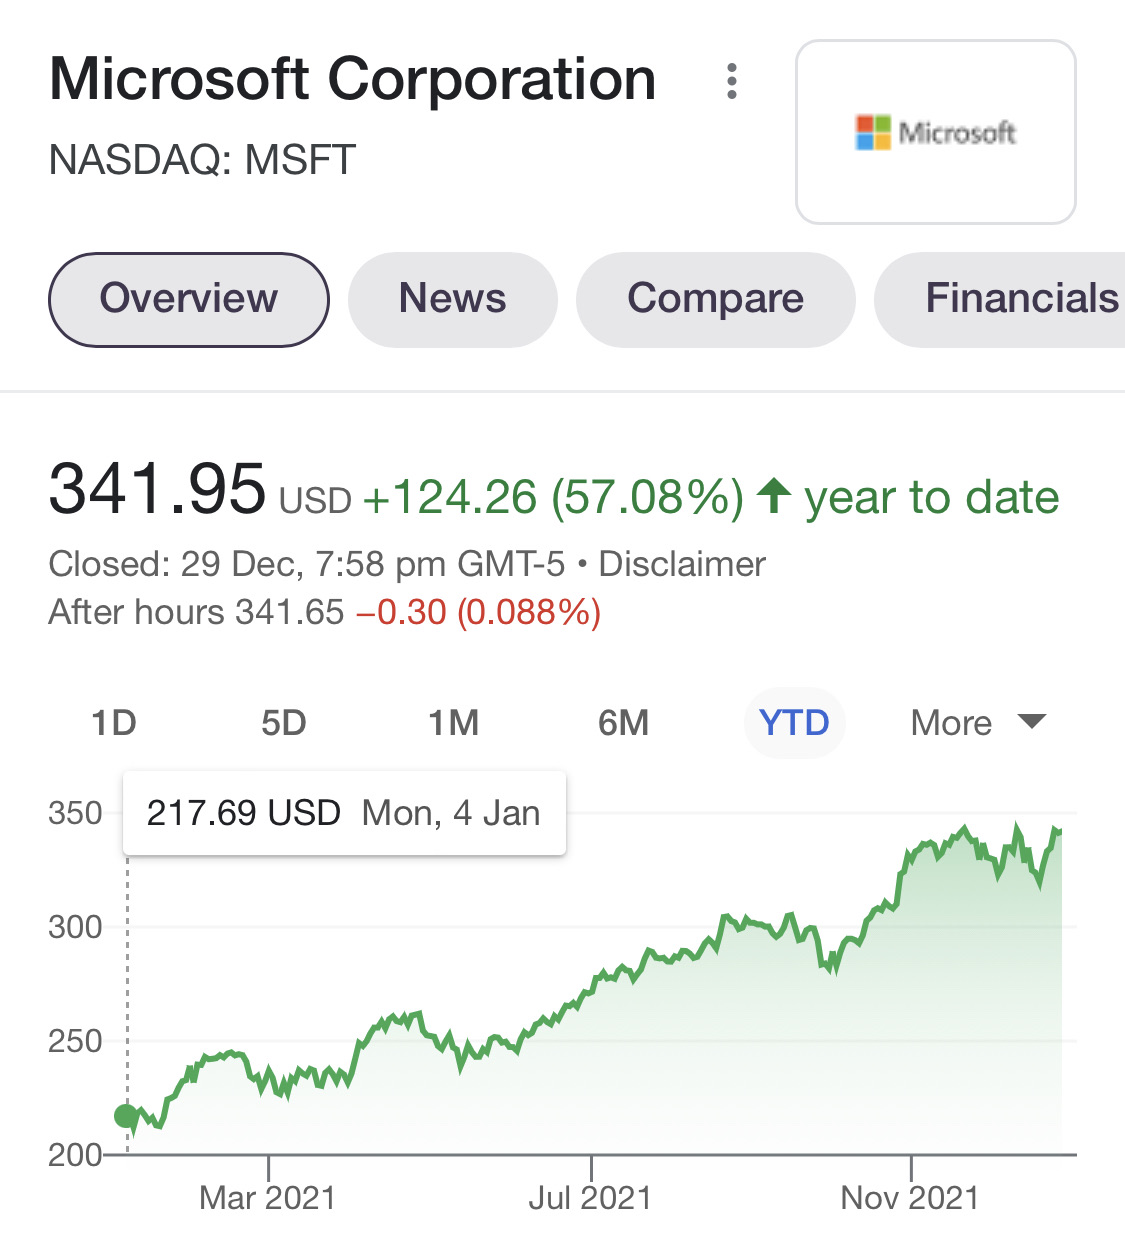
Task: Click the NASDAQ: MSFT ticker text
Action: click(202, 160)
